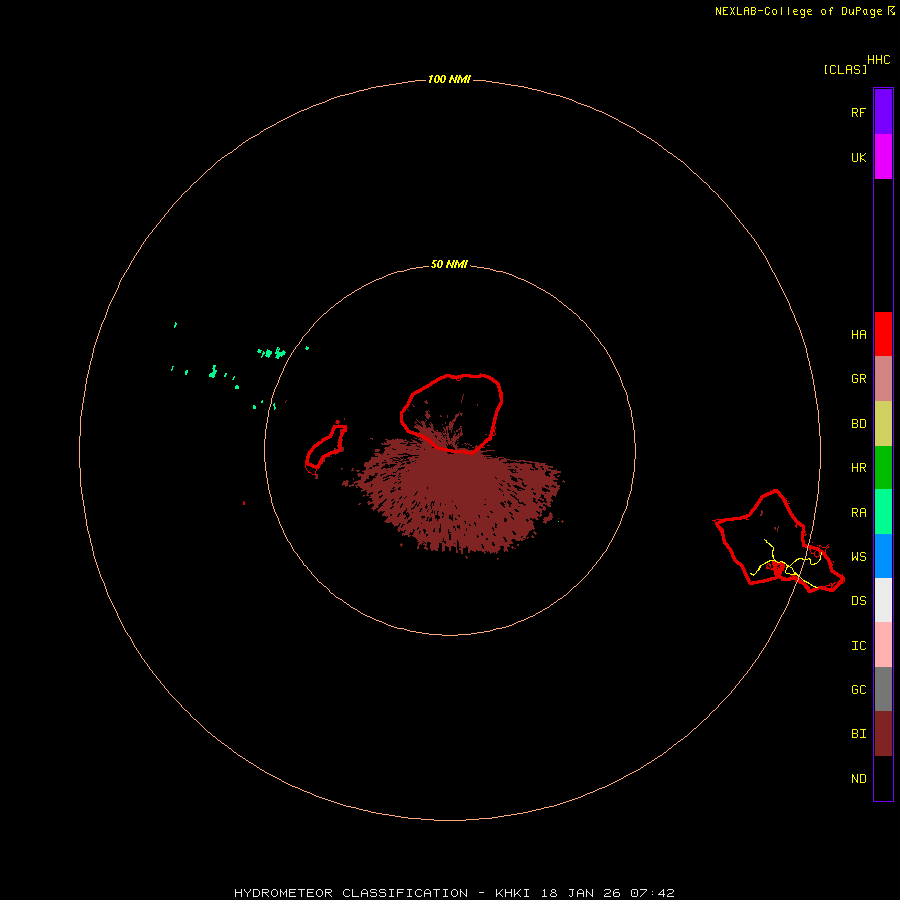Click the WS legend label

pyautogui.click(x=858, y=557)
